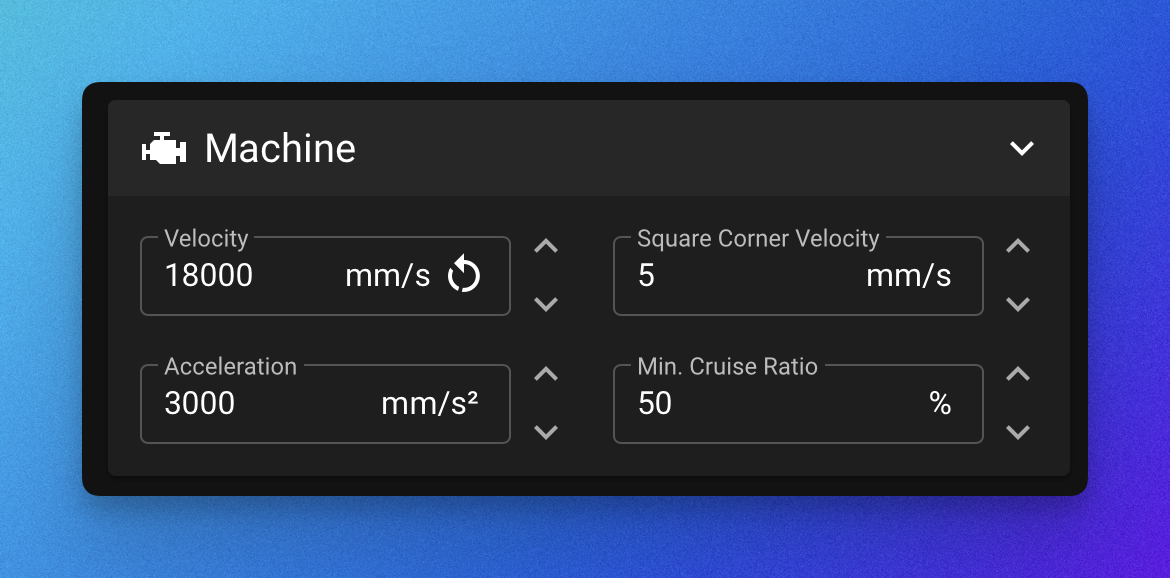Decrease Velocity with the down arrow

point(546,304)
